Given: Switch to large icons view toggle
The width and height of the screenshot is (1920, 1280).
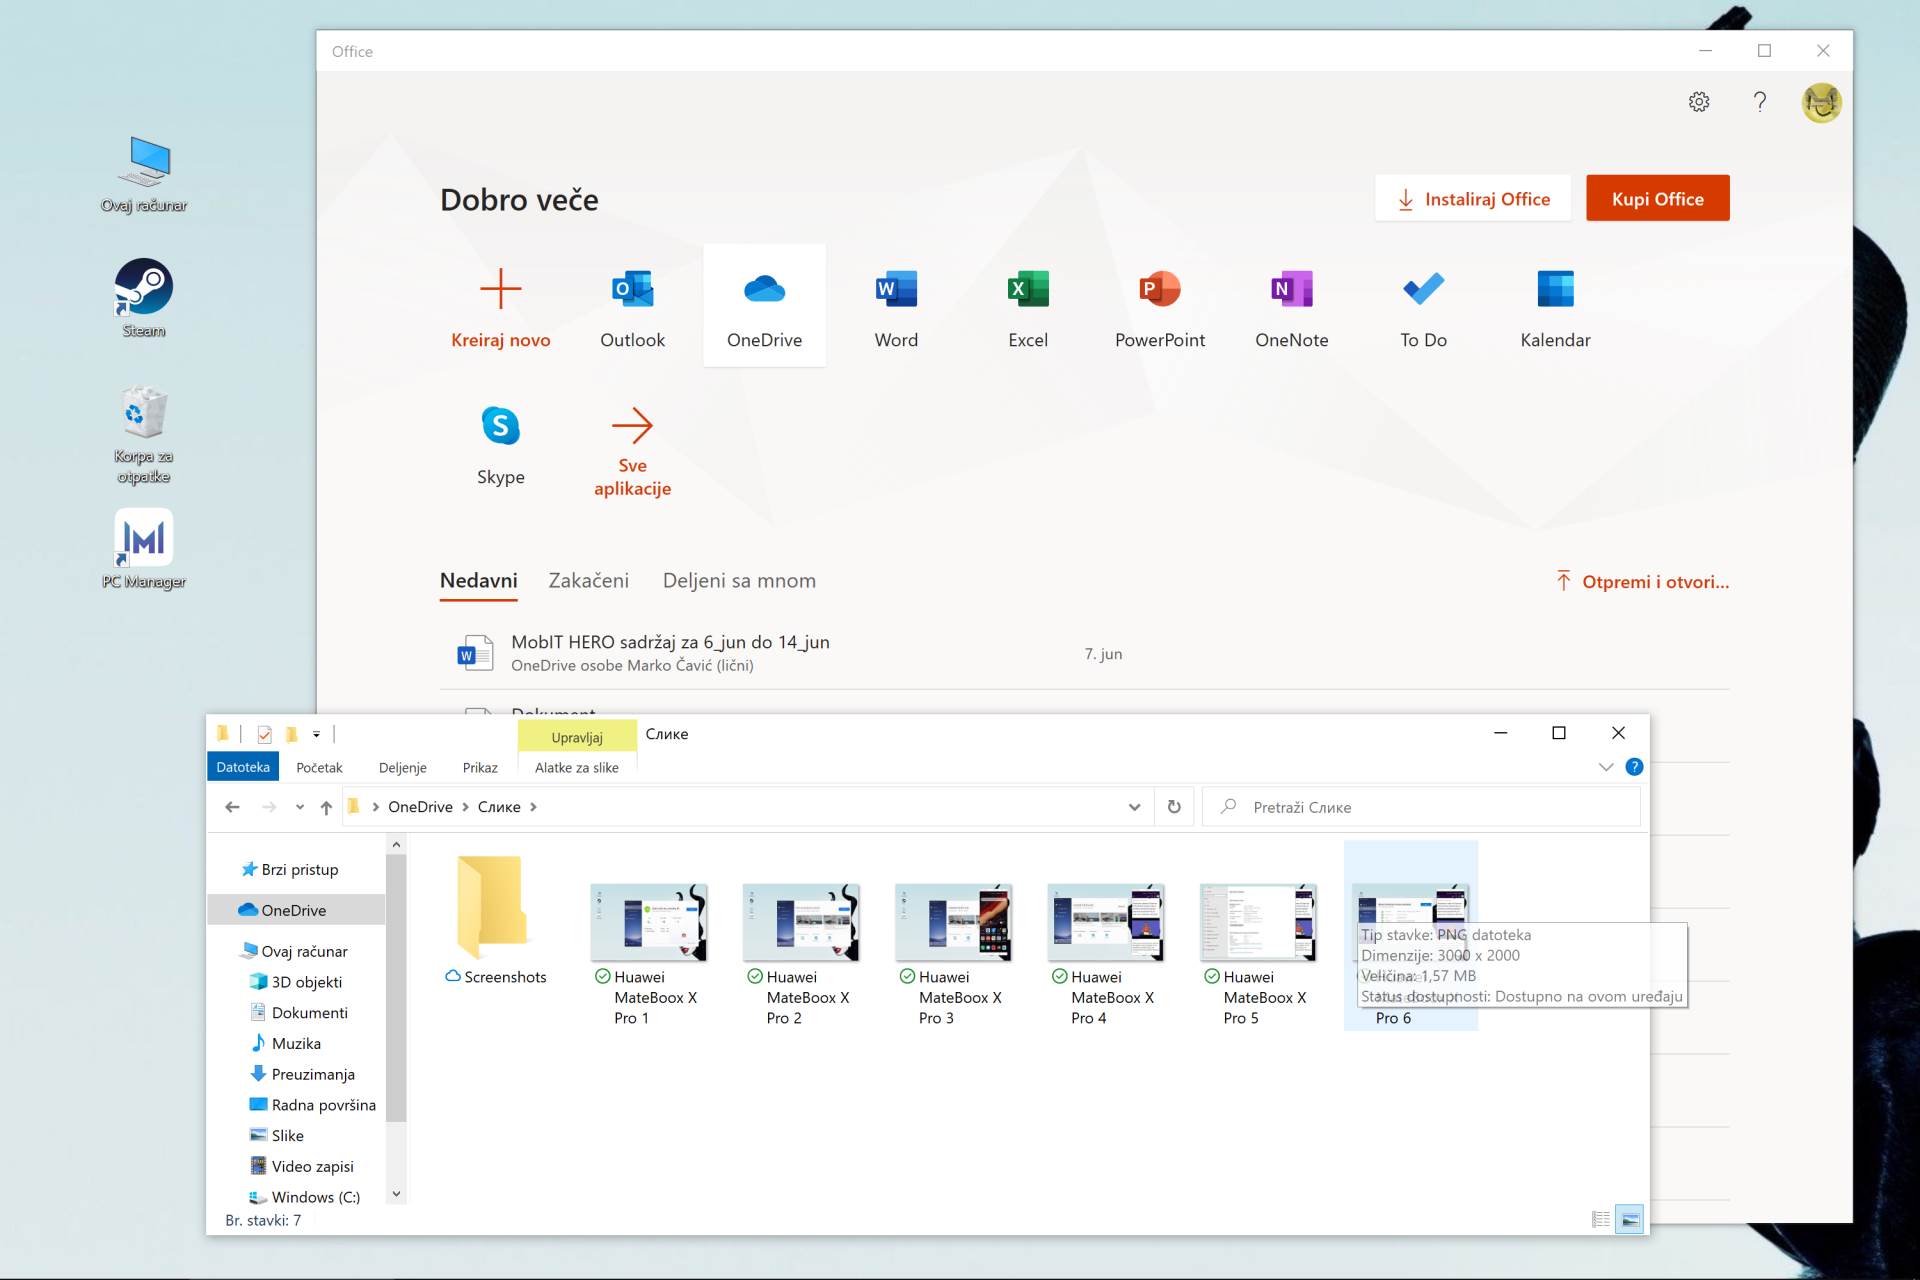Looking at the screenshot, I should 1630,1219.
